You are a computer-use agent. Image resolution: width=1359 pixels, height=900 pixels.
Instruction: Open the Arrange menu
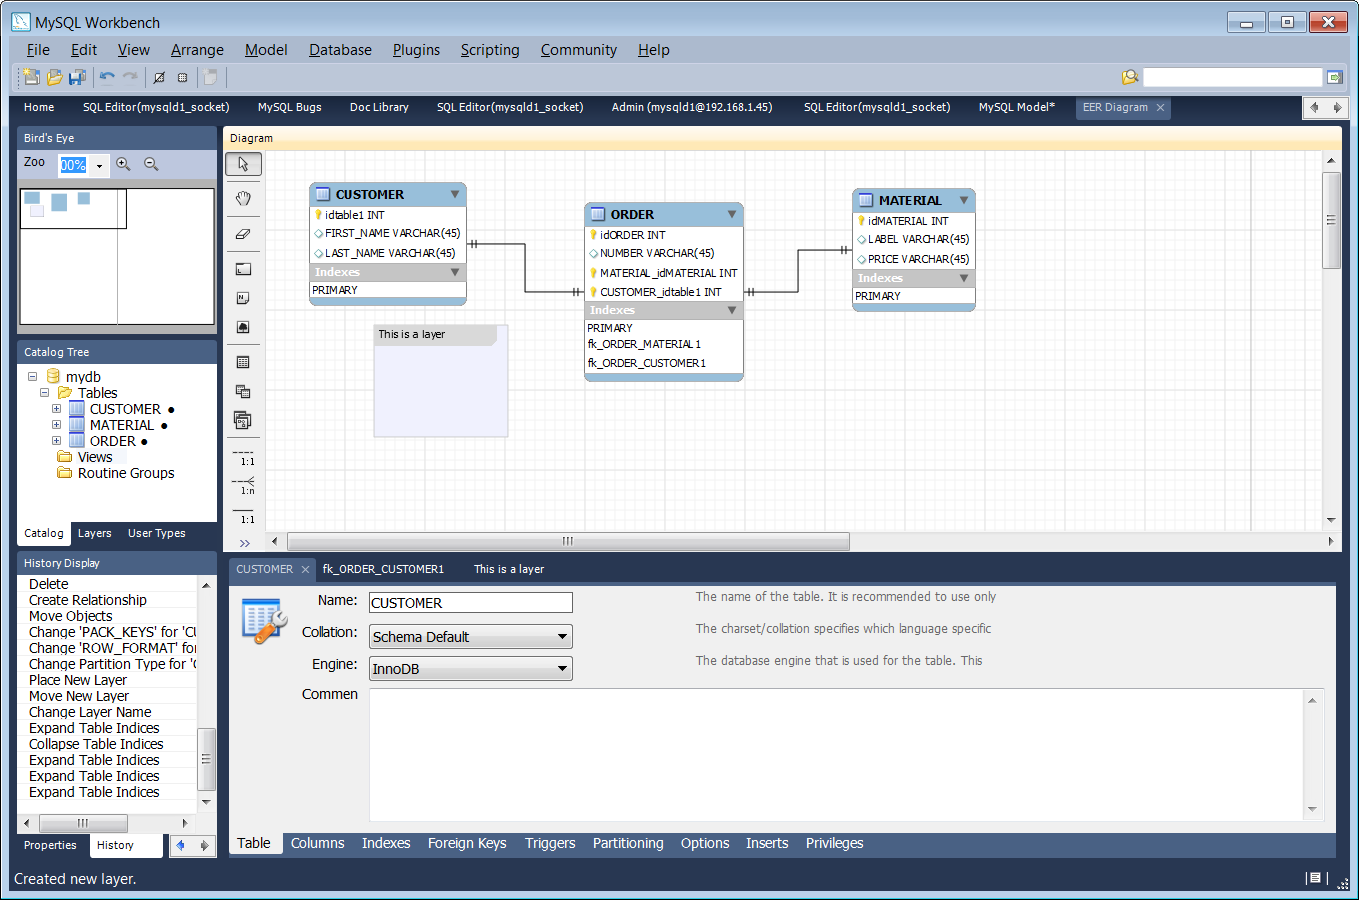(x=197, y=50)
